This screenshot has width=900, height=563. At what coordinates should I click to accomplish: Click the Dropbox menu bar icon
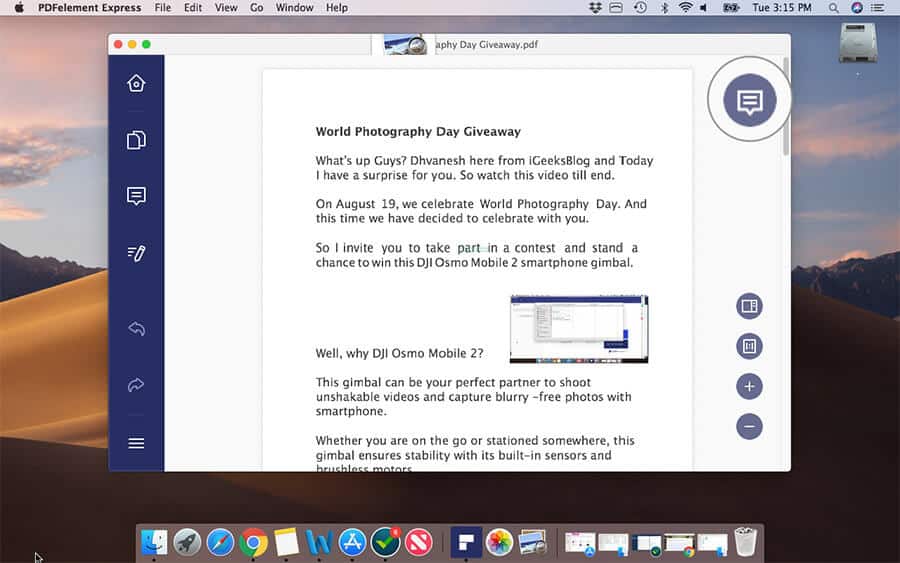coord(595,7)
